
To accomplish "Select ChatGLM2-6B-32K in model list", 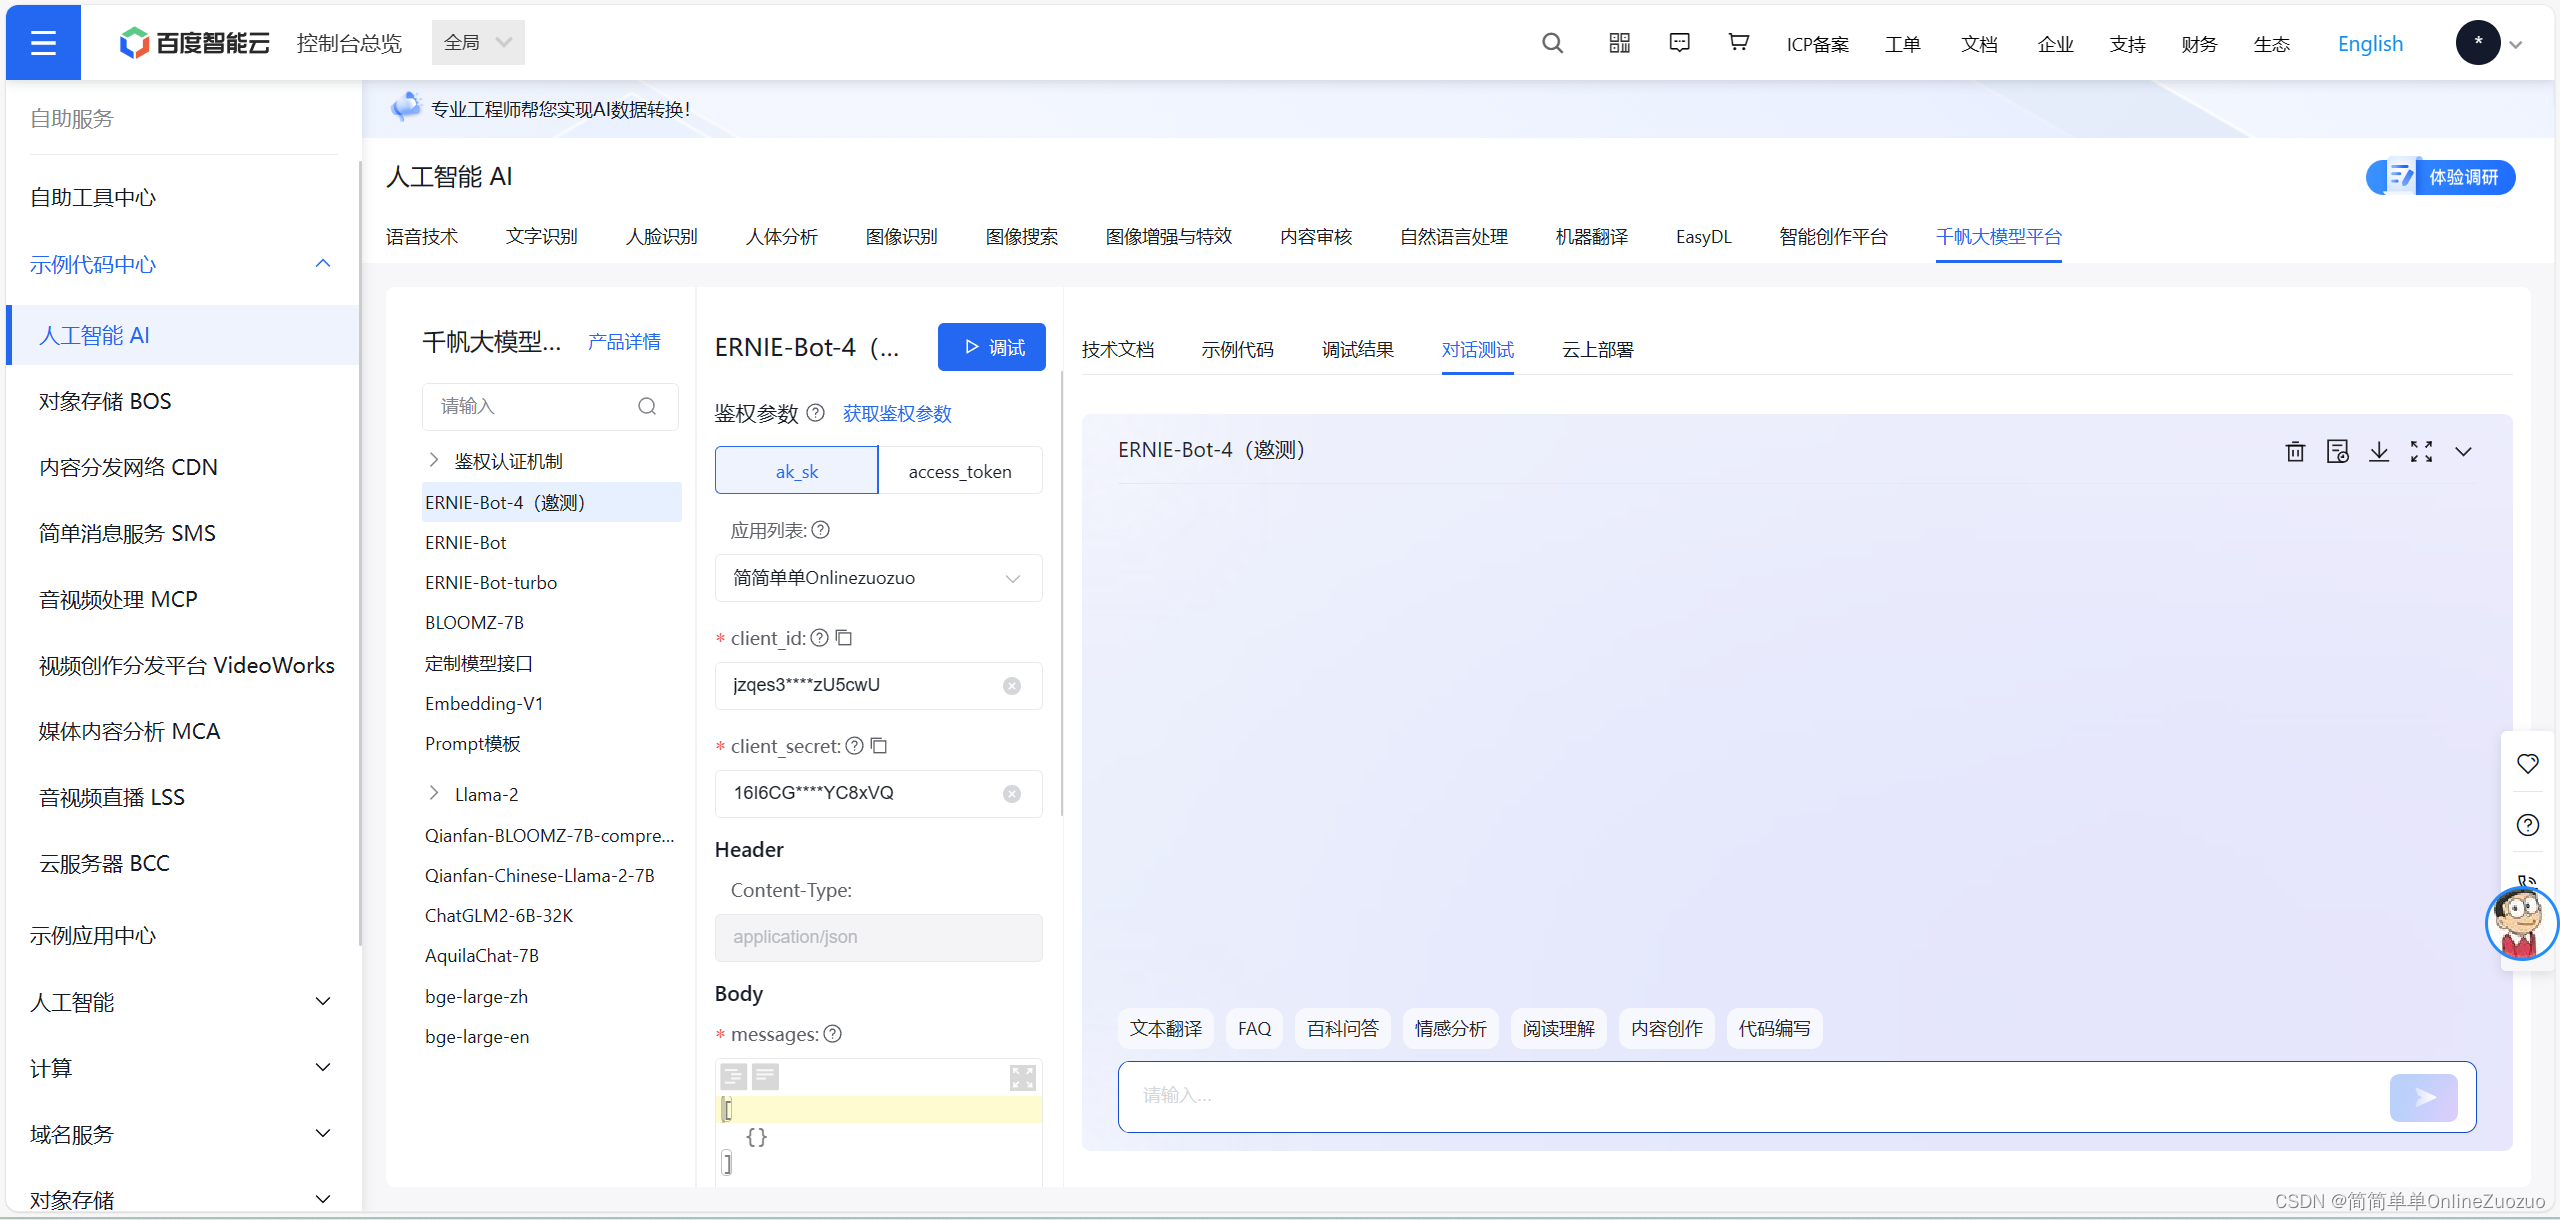I will tap(499, 916).
